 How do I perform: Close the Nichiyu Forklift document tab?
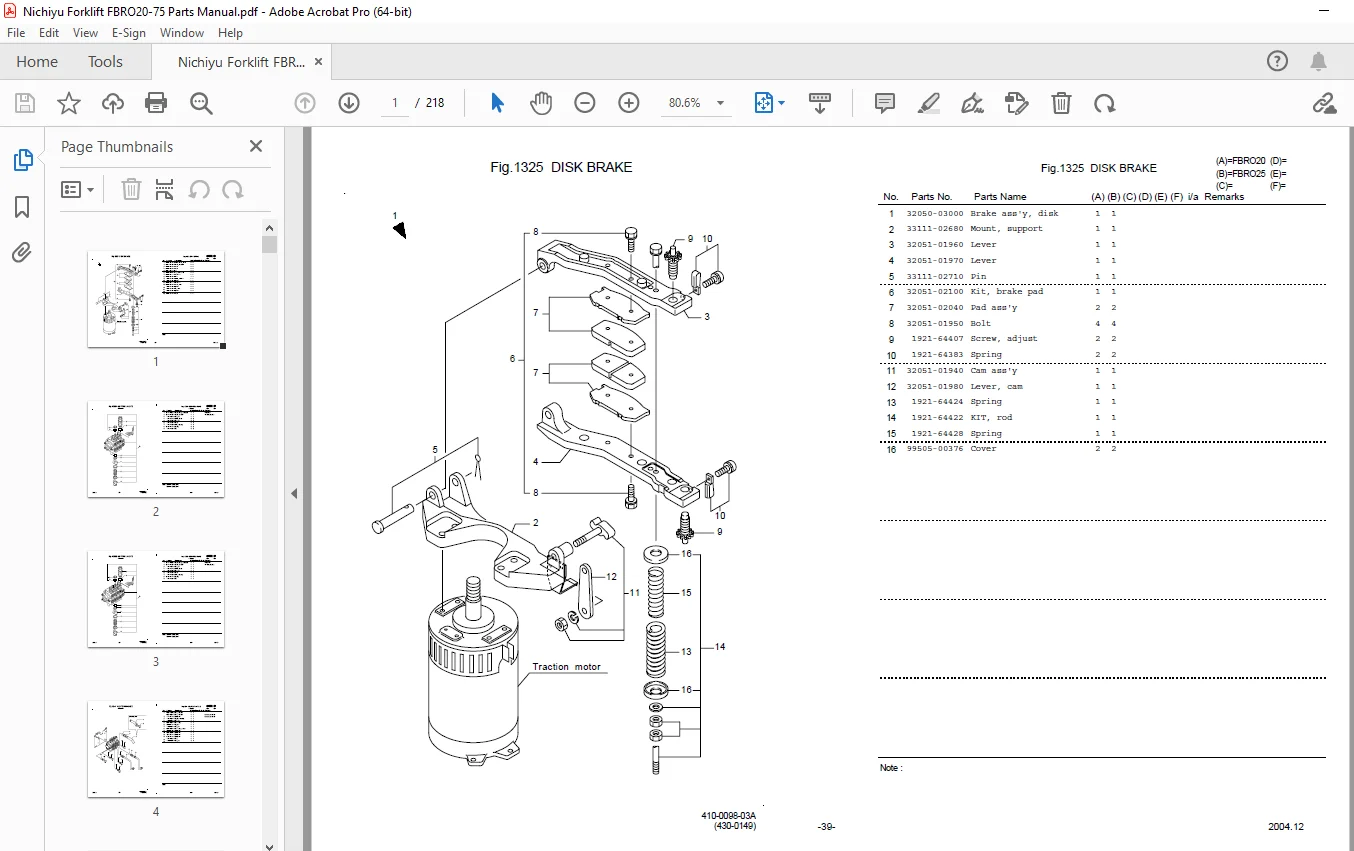click(319, 61)
